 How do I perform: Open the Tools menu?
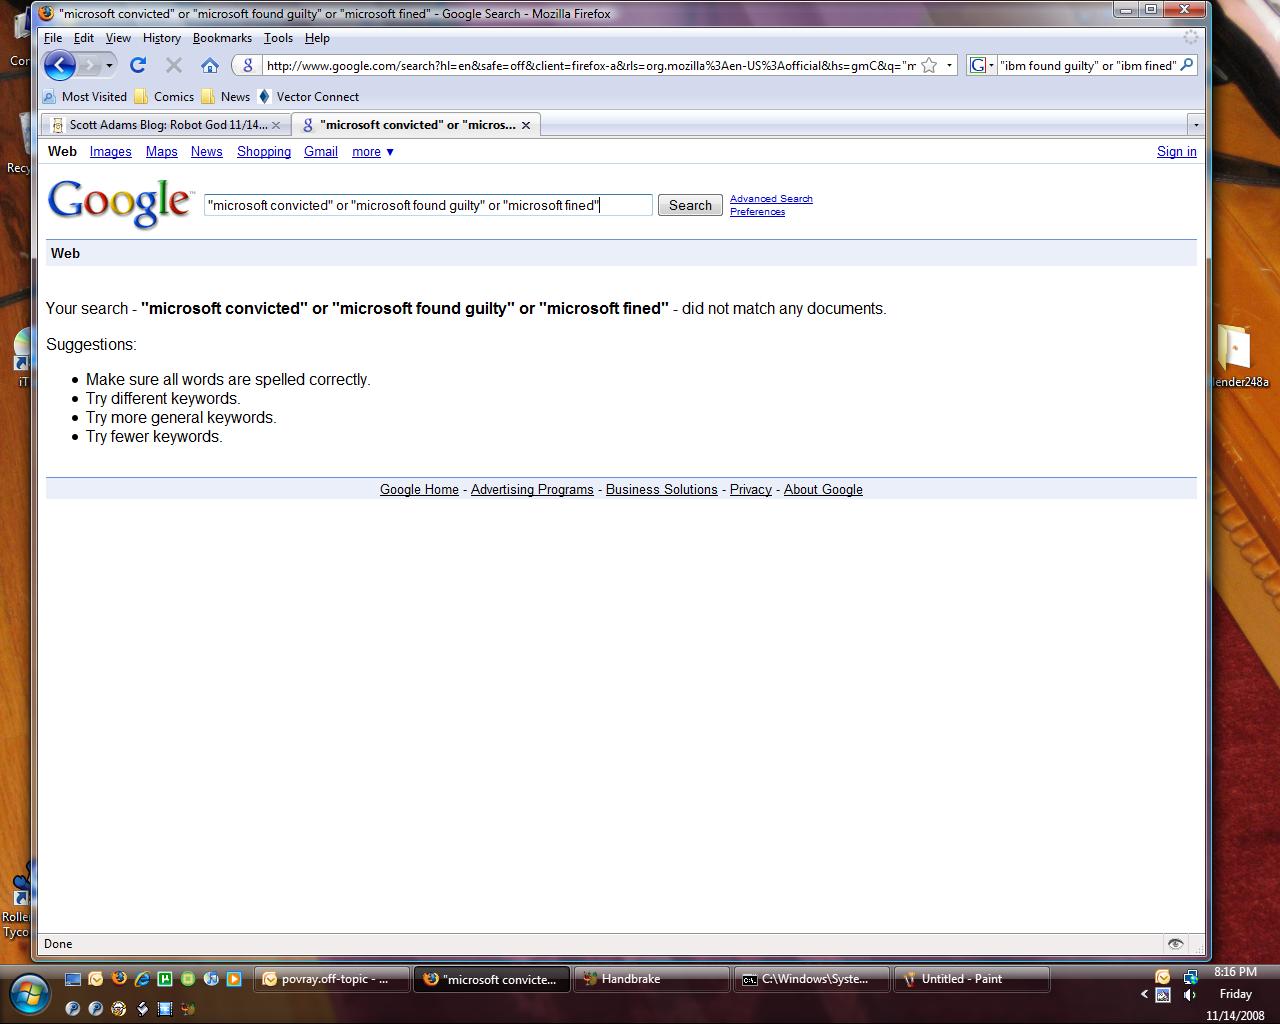pyautogui.click(x=278, y=38)
